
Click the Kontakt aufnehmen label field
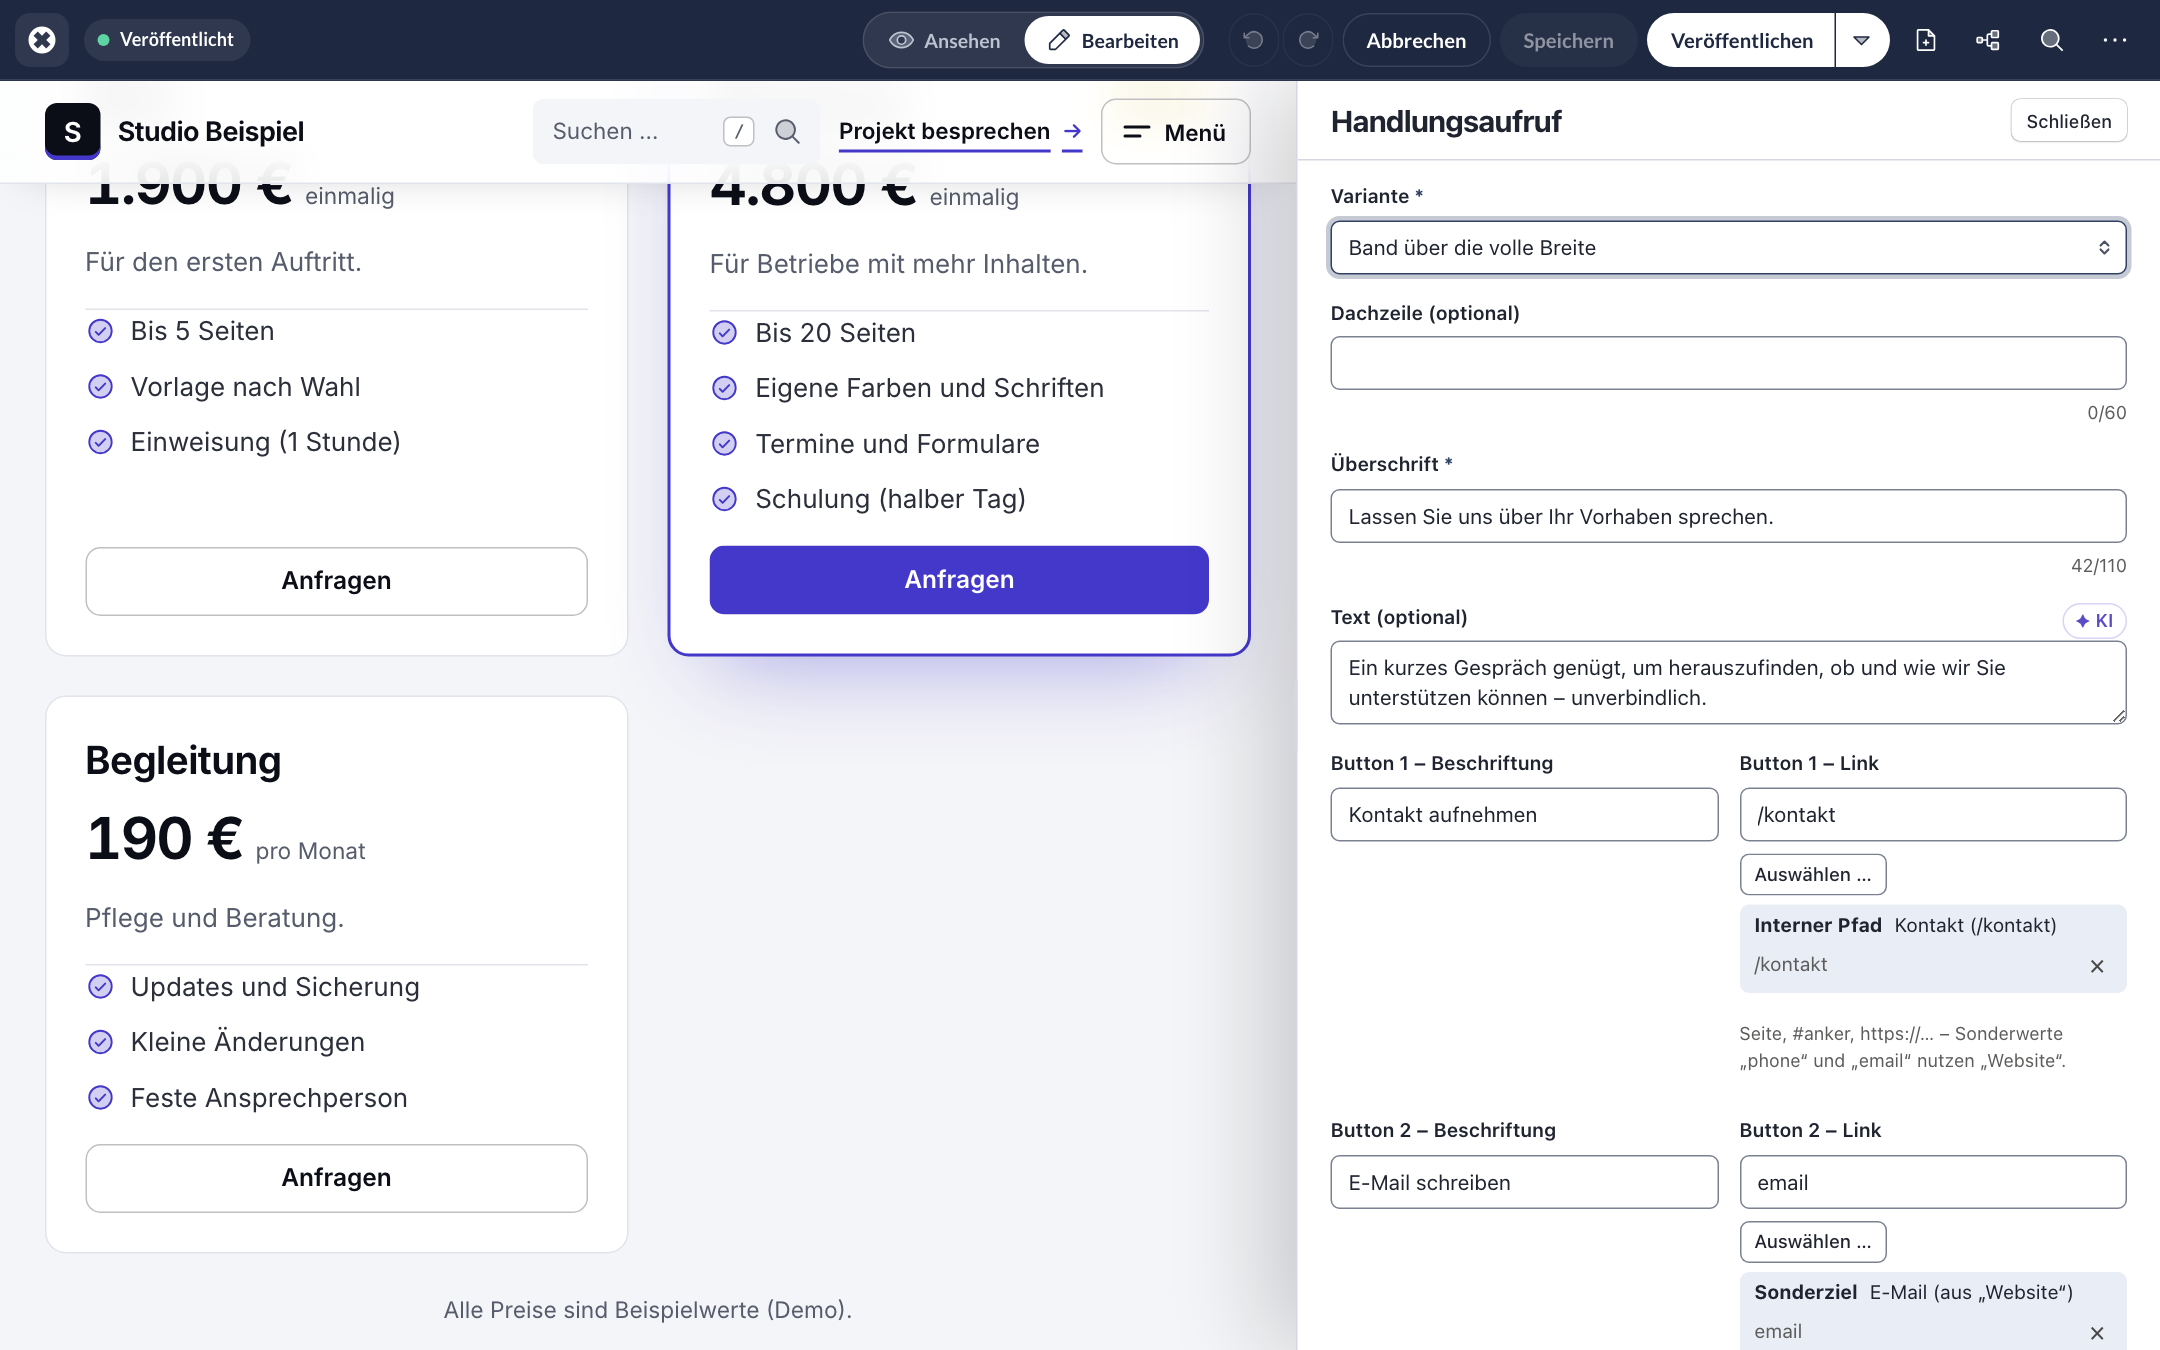pyautogui.click(x=1524, y=815)
